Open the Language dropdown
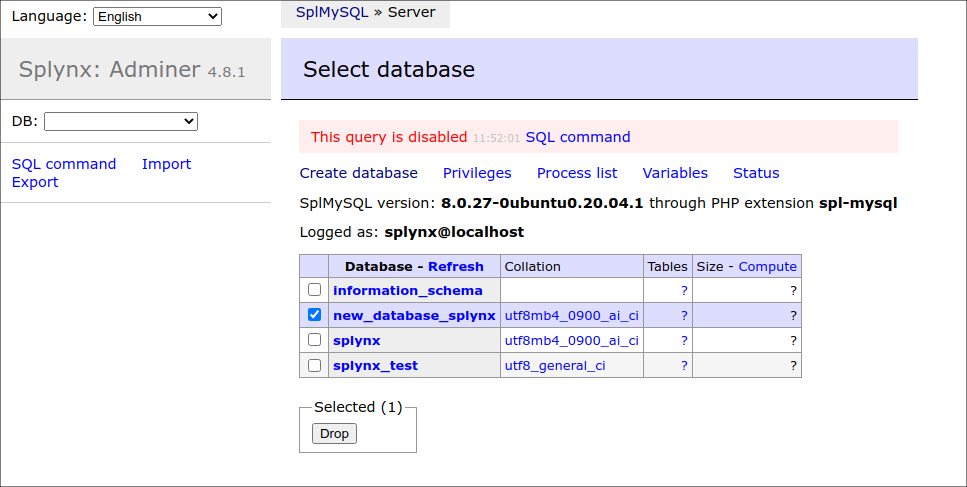Screen dimensions: 967x487 (157, 16)
